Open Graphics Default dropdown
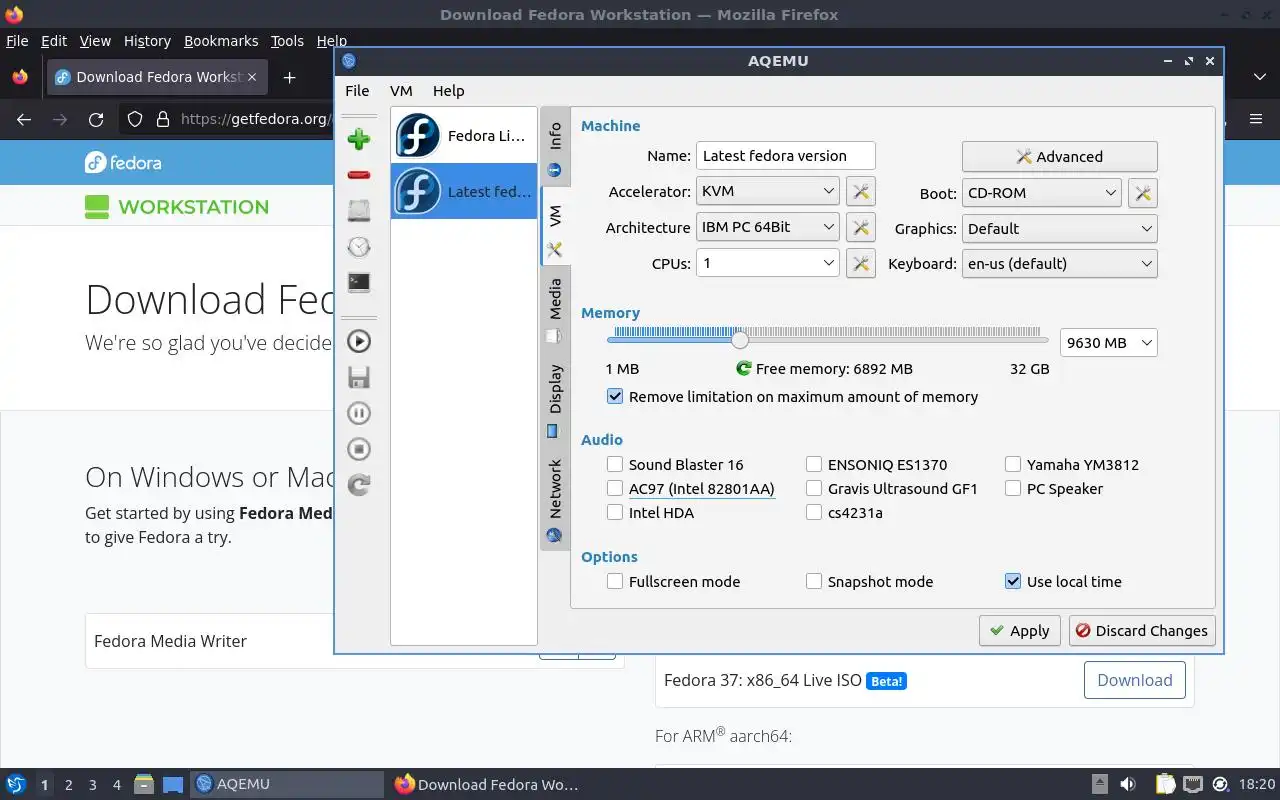The width and height of the screenshot is (1280, 800). [1059, 228]
